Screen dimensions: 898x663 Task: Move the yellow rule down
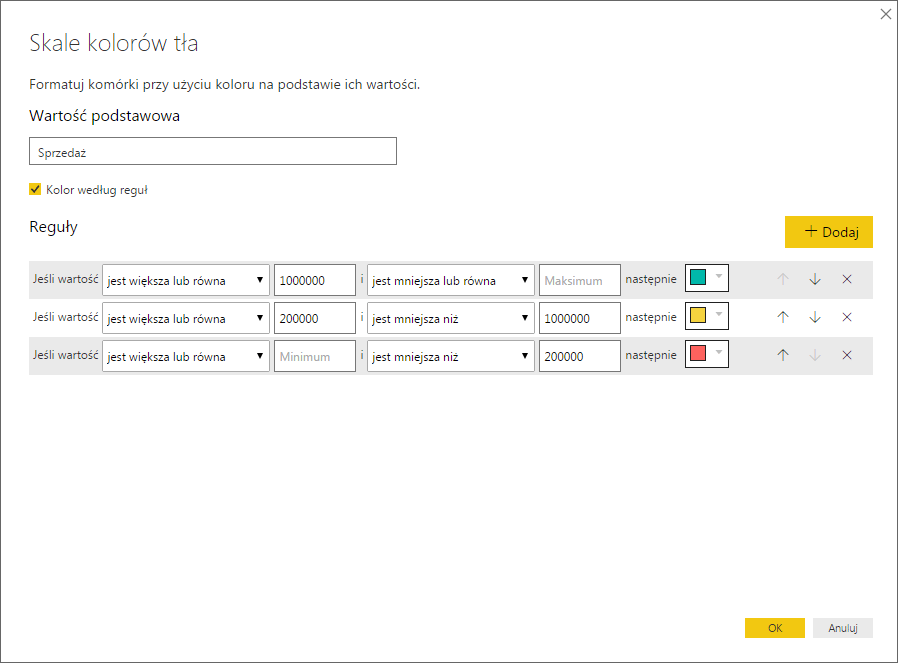pyautogui.click(x=815, y=317)
